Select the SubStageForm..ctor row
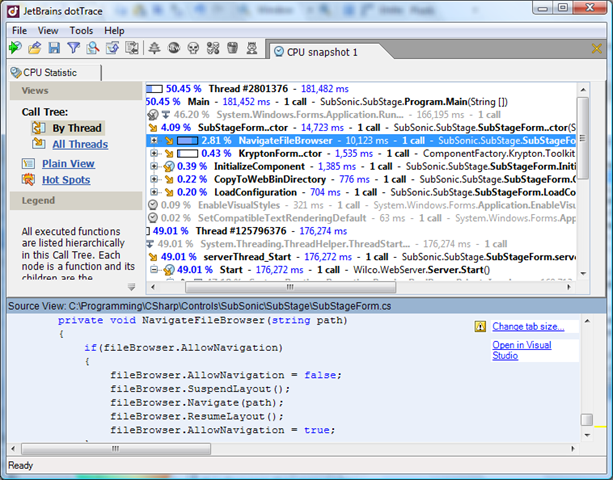 (x=361, y=127)
